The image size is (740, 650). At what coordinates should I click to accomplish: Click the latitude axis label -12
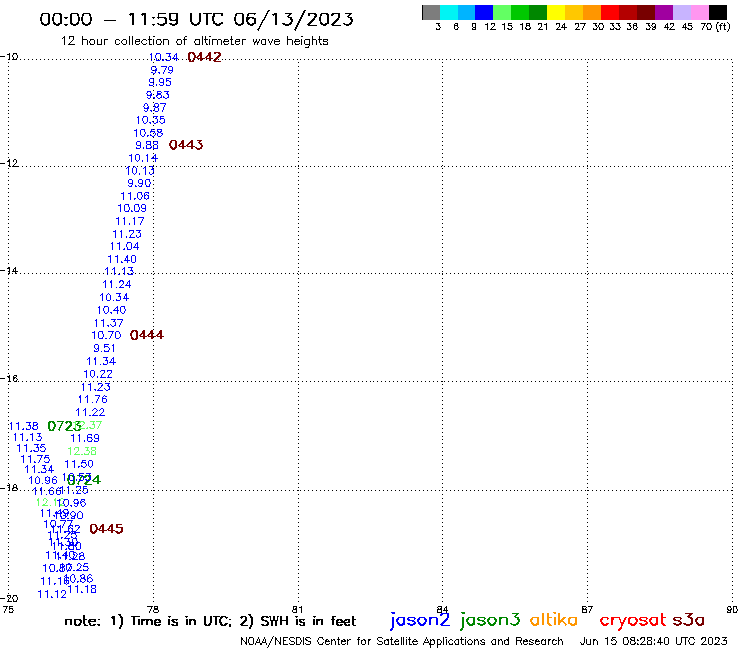coord(9,163)
